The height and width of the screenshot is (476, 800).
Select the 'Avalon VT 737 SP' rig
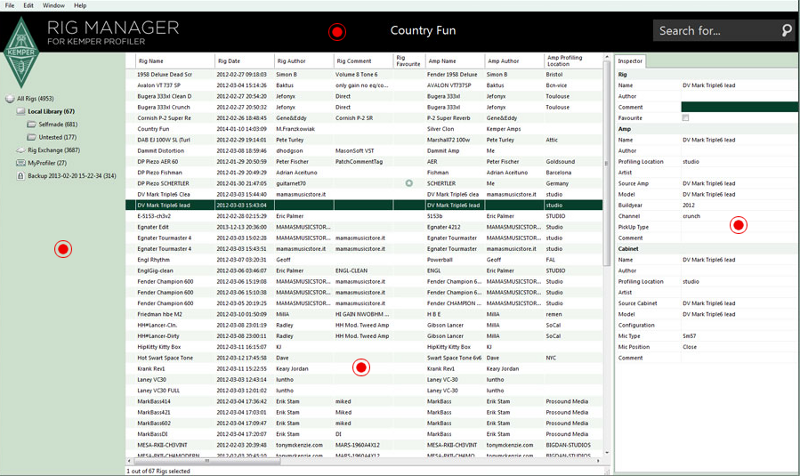[364, 85]
